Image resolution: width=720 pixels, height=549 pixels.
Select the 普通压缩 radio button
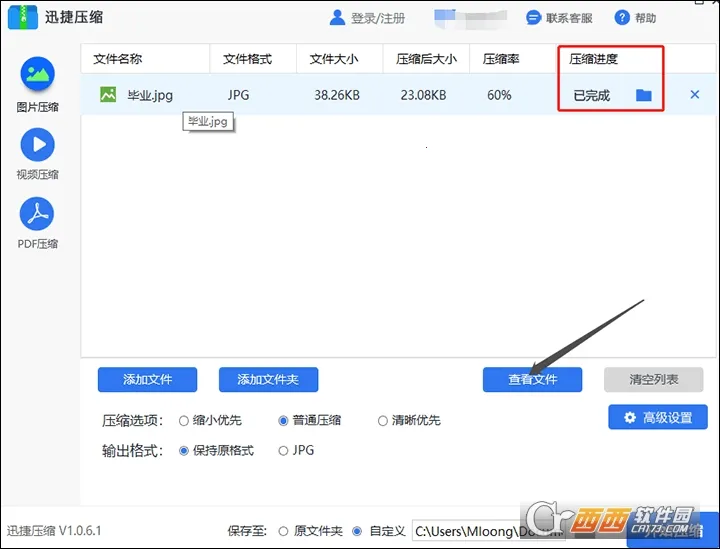[284, 420]
